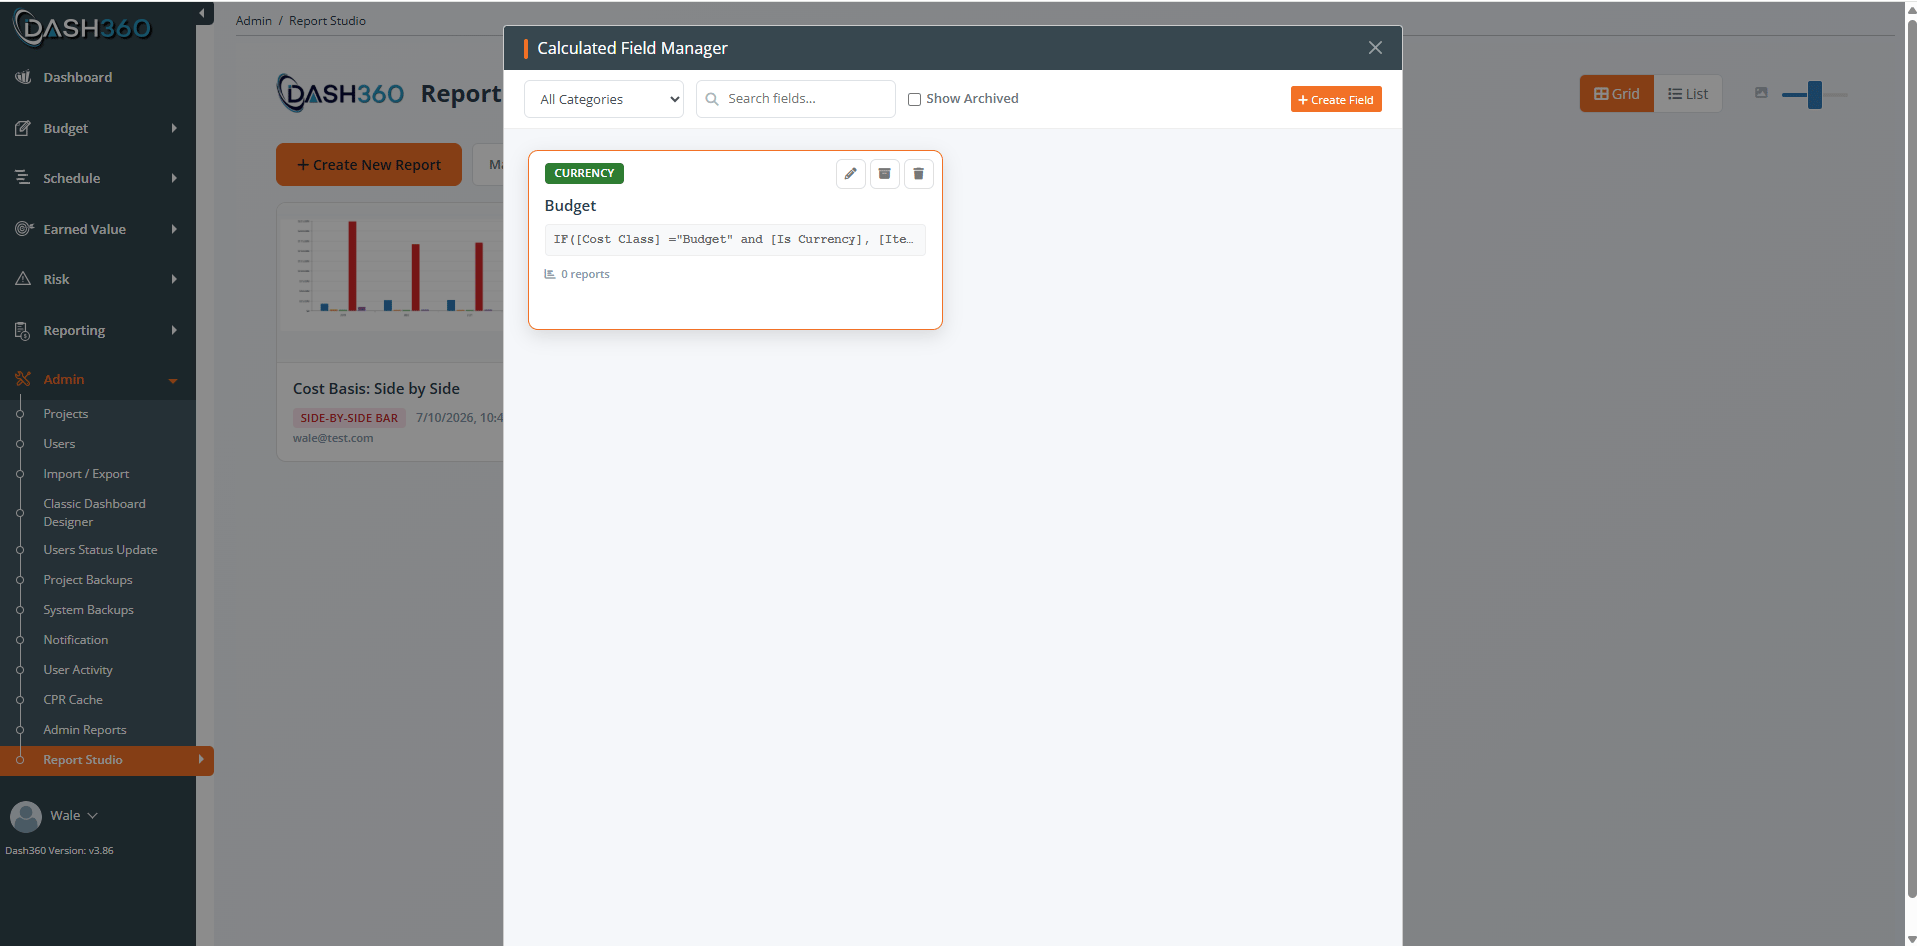Click the DASH360 logo in the sidebar
The width and height of the screenshot is (1917, 946).
82,27
